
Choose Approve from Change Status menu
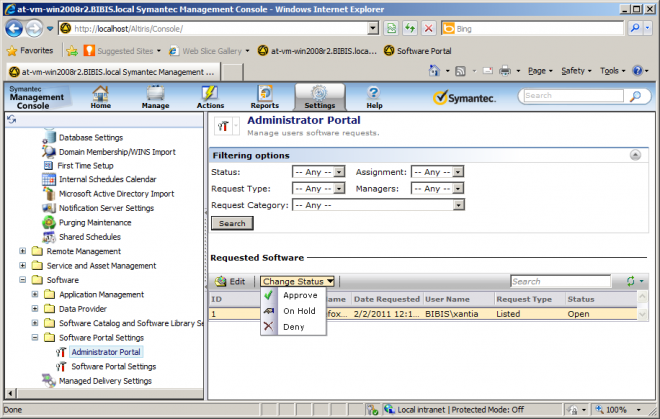[x=293, y=295]
